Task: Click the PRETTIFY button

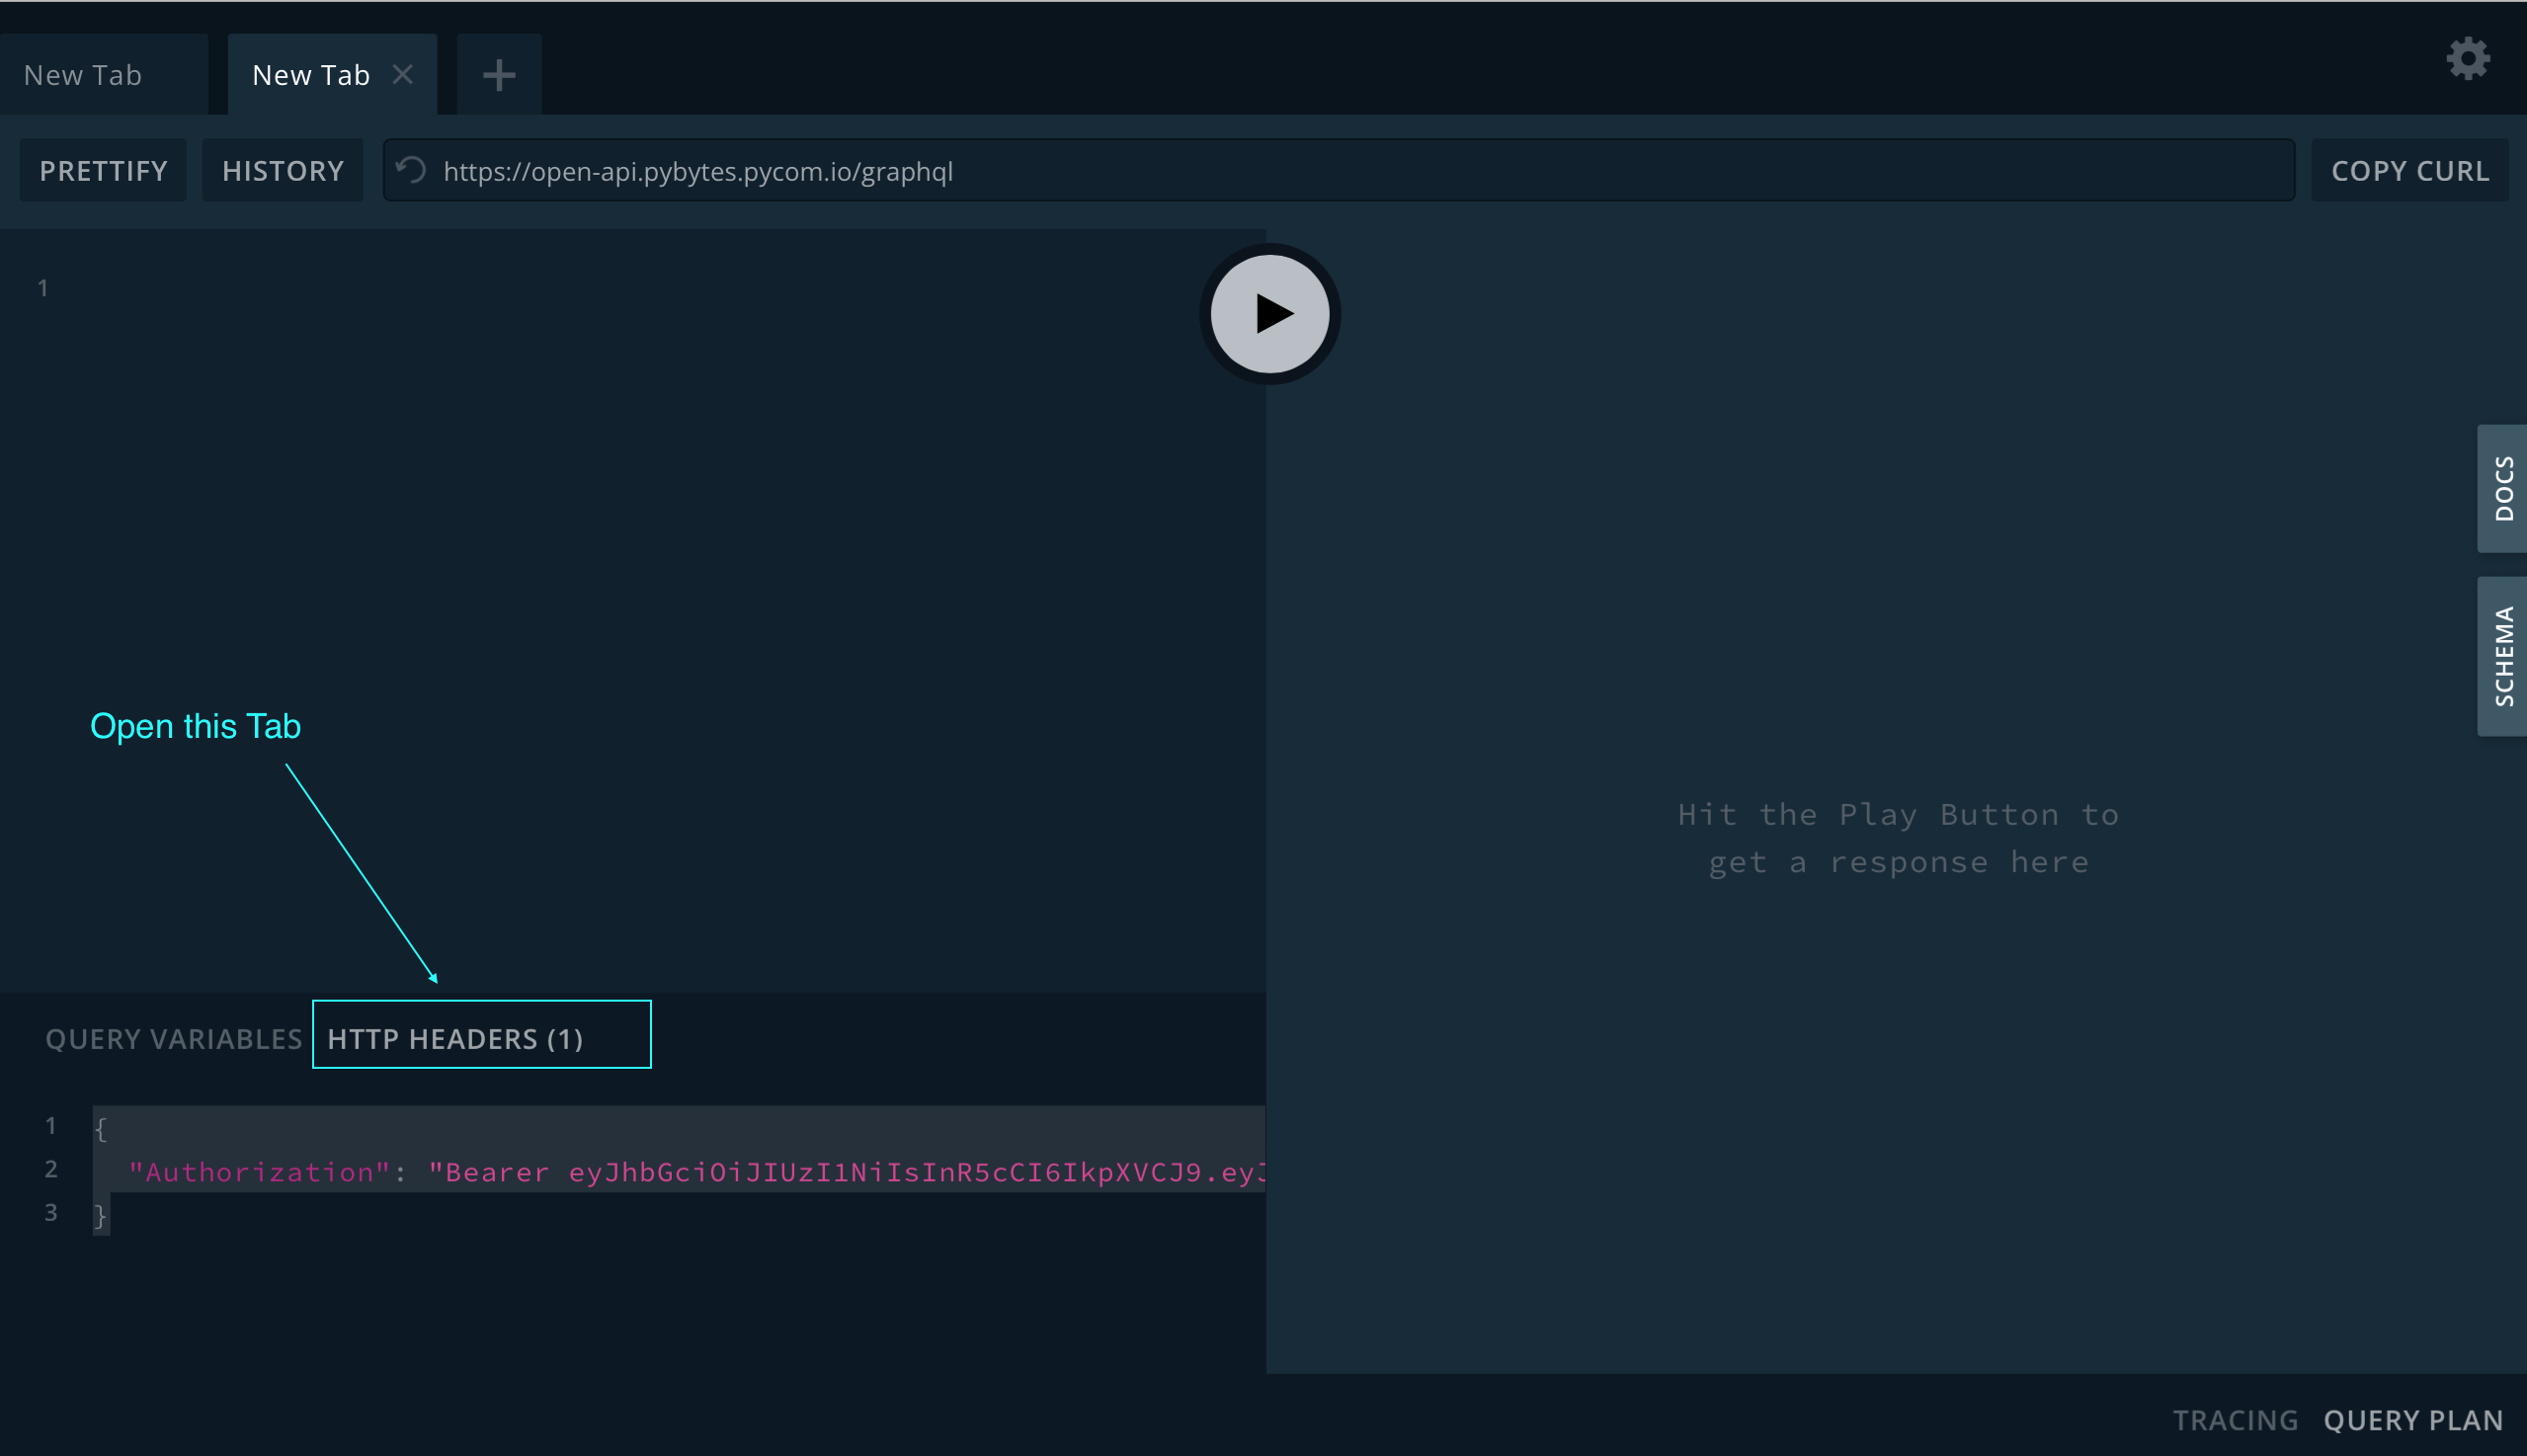Action: click(103, 171)
